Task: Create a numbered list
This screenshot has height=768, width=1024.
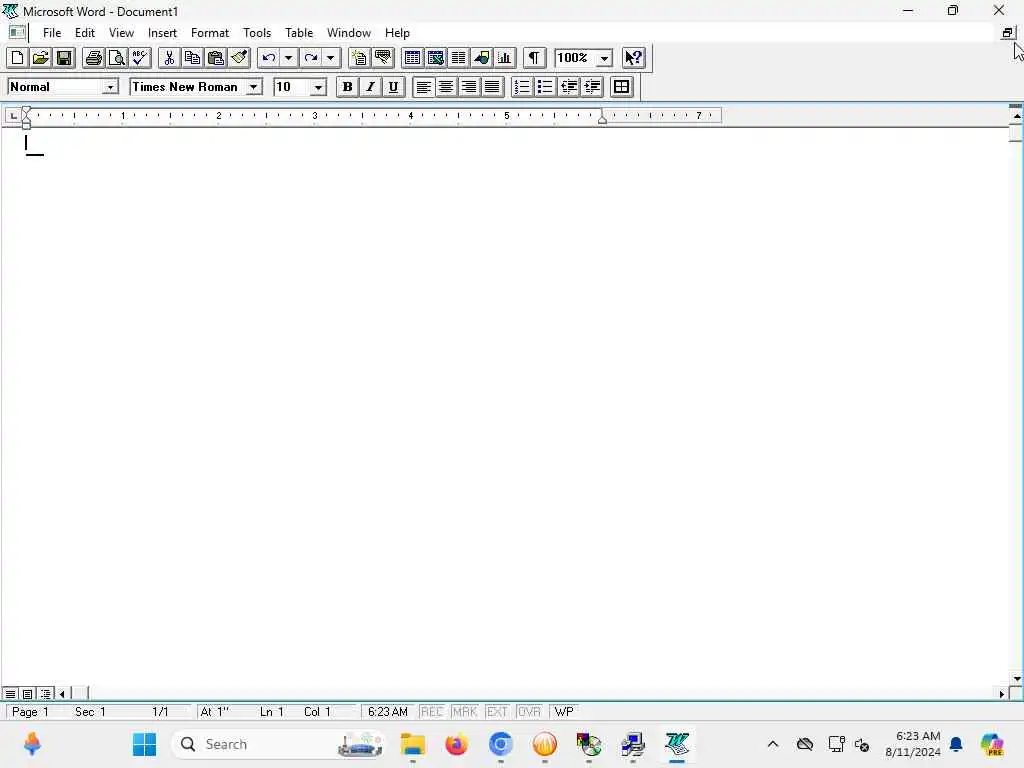Action: 522,87
